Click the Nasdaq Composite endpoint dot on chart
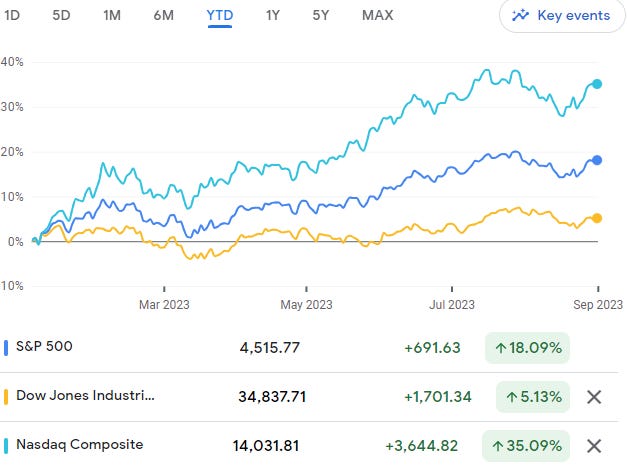 coord(597,84)
